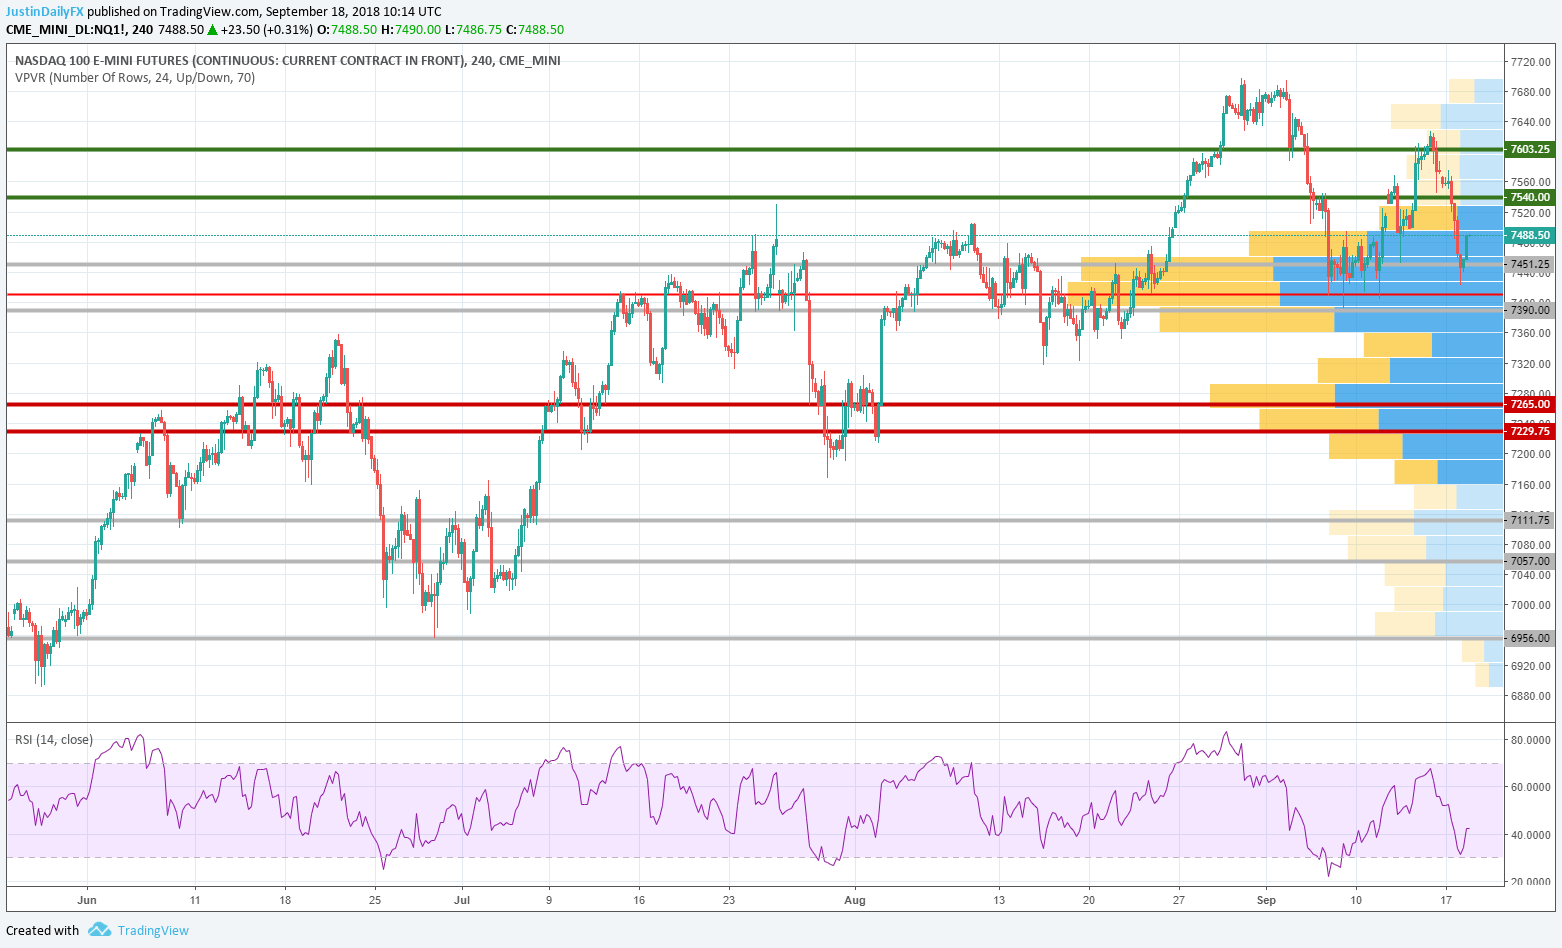
Task: Click the +23.50 (+0.31%) change value
Action: (267, 30)
